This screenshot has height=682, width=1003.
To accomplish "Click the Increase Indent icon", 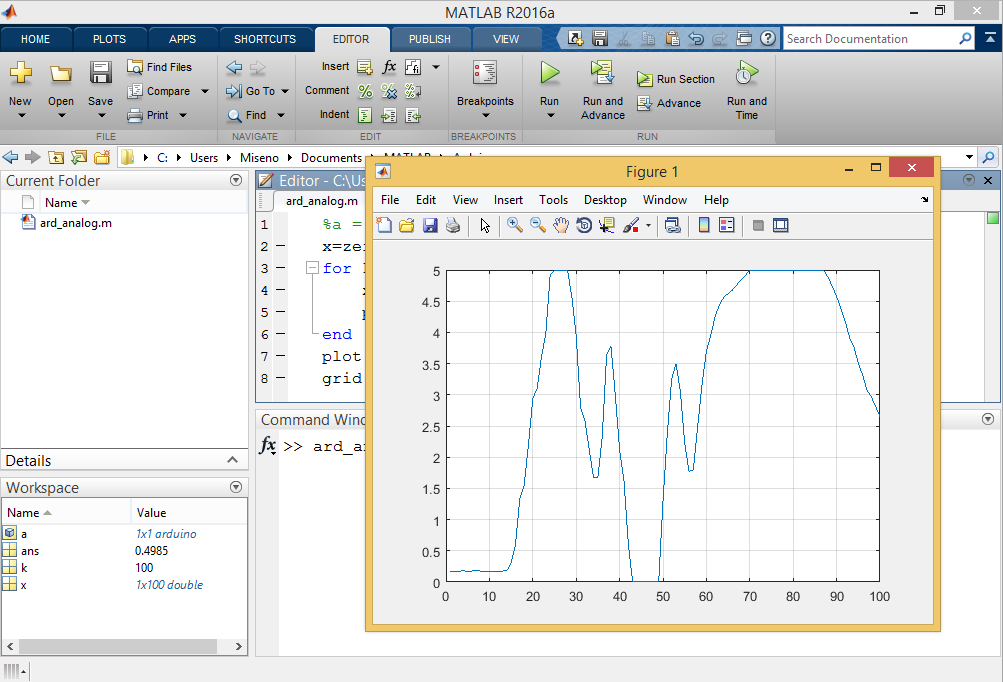I will point(389,115).
